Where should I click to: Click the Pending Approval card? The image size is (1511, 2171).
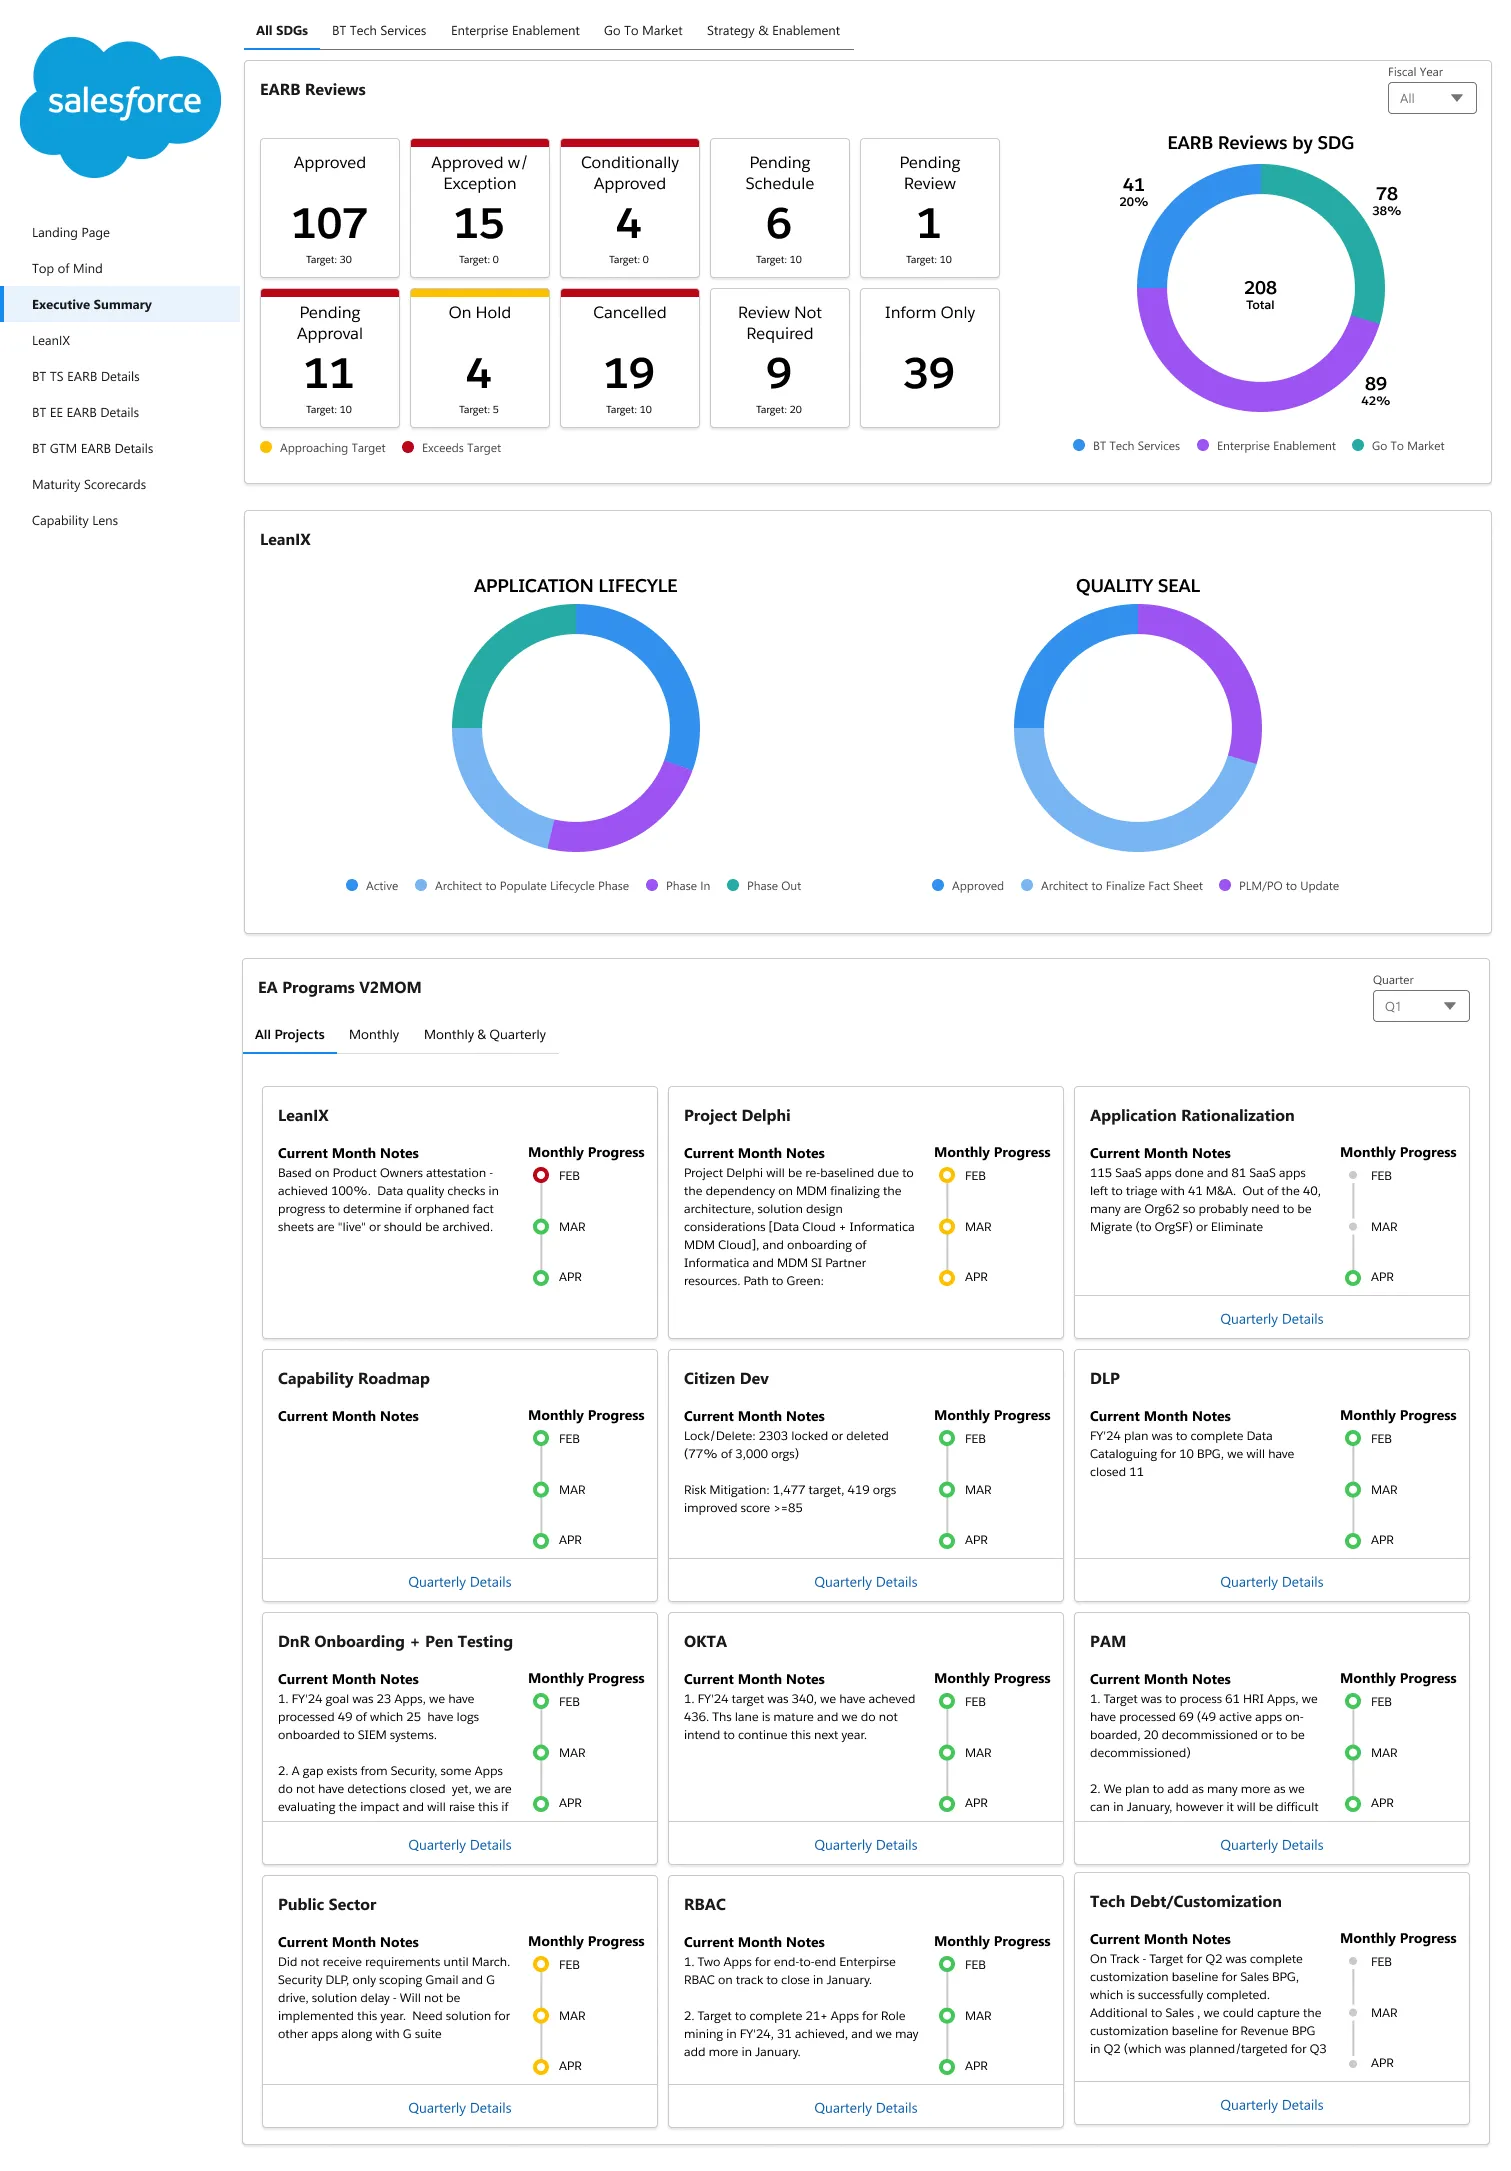(330, 358)
